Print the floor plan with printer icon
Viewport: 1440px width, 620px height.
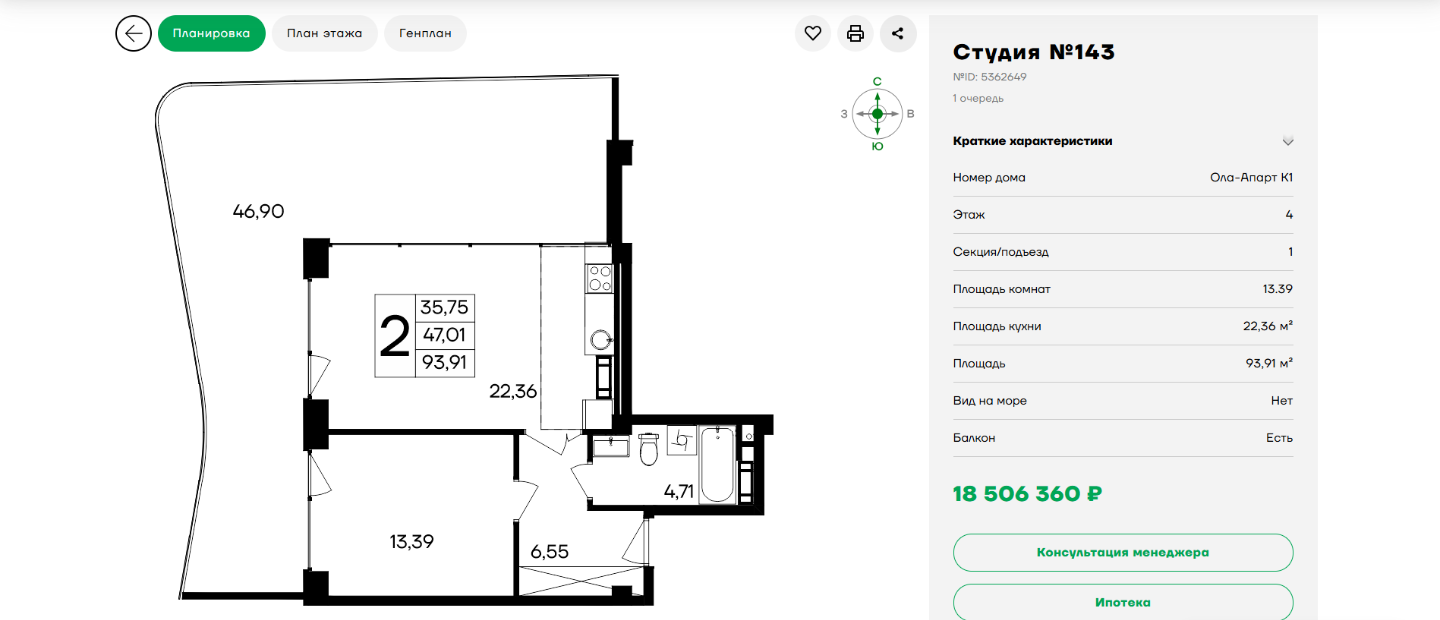[855, 33]
